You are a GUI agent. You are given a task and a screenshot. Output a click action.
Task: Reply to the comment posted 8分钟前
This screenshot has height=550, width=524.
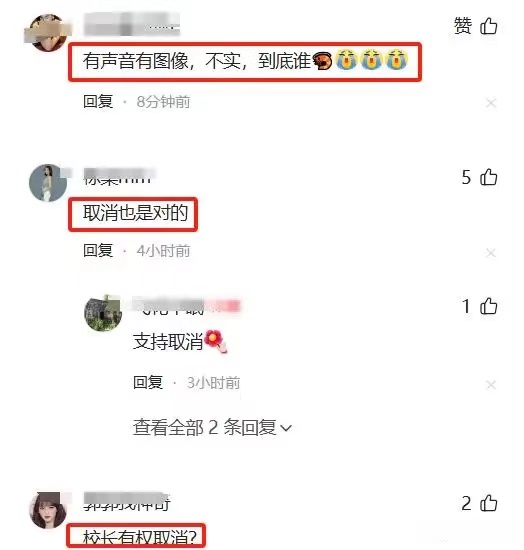98,102
